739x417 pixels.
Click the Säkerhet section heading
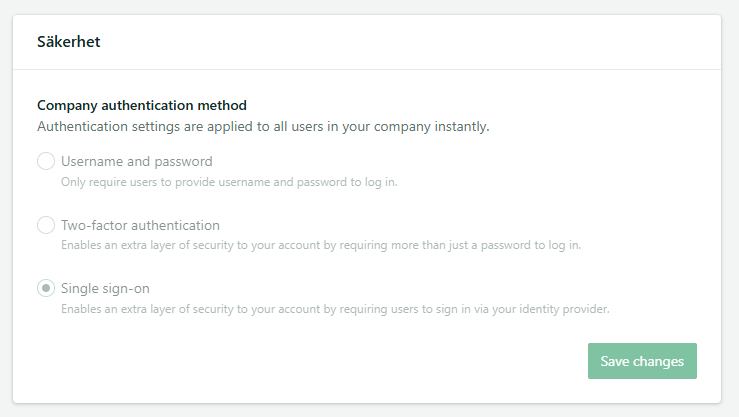(x=69, y=41)
